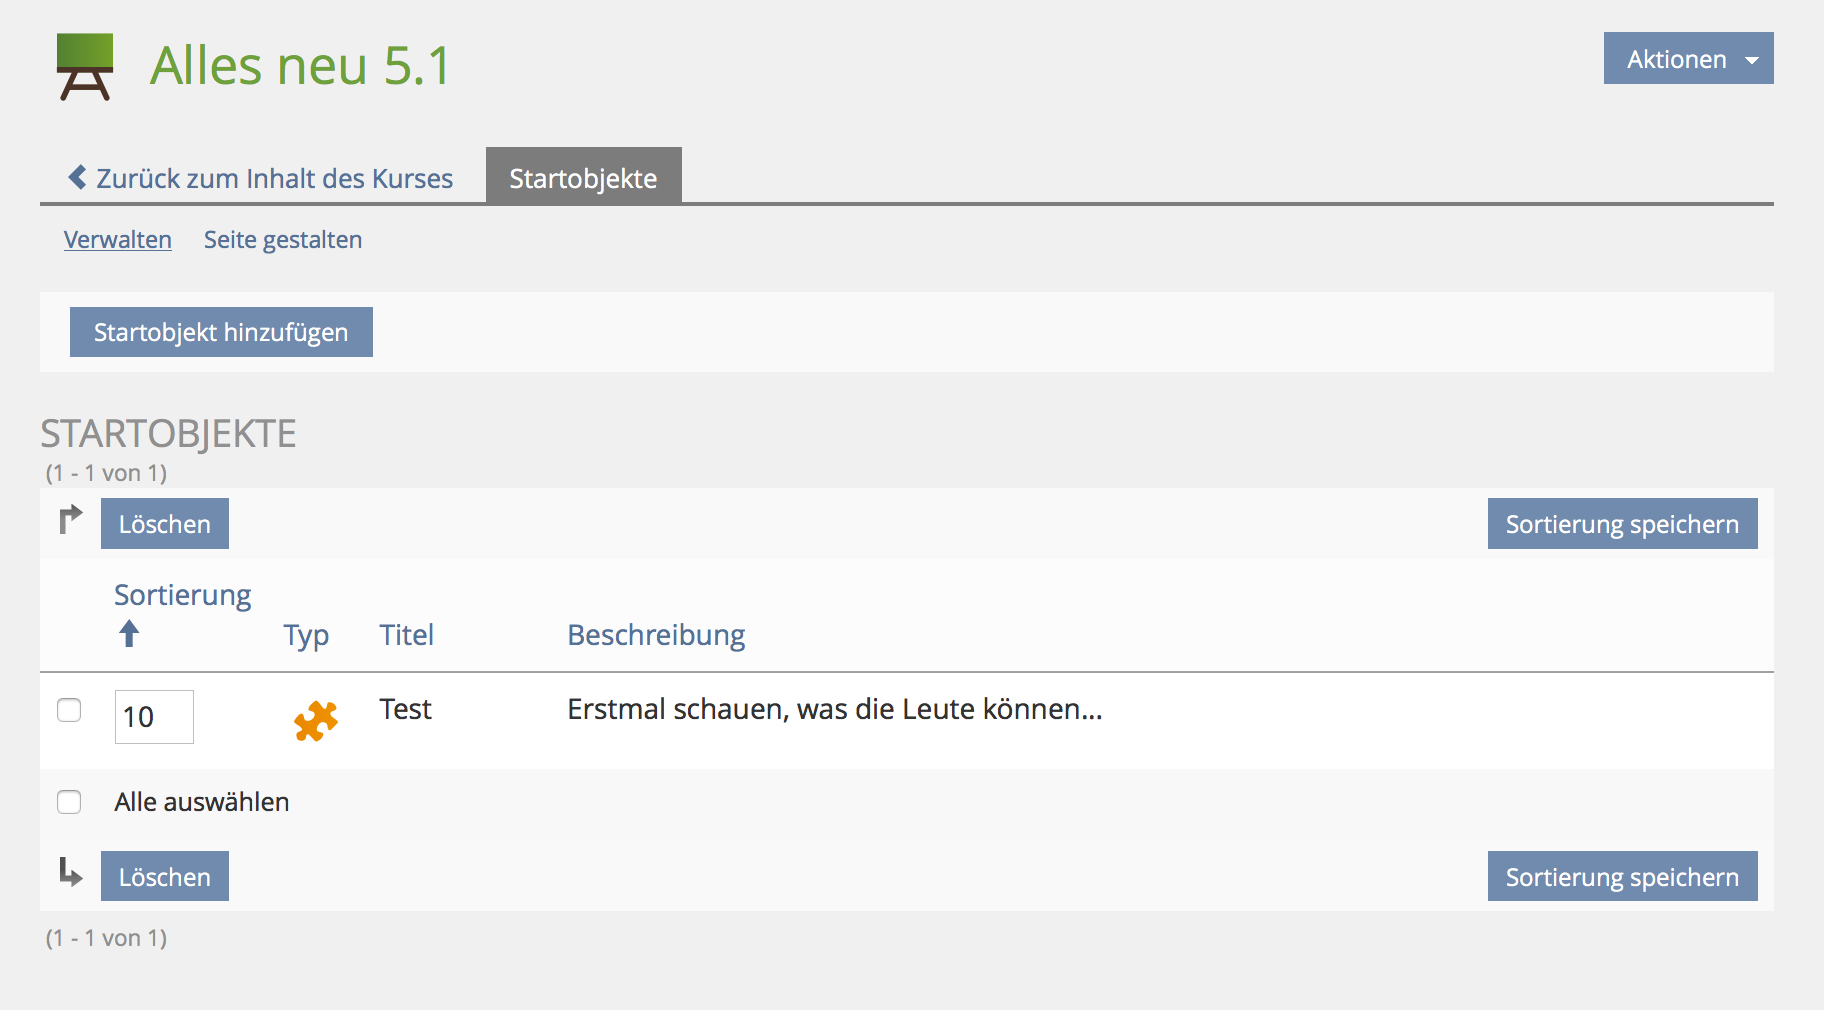This screenshot has height=1010, width=1824.
Task: Click the Sortierung ascending arrow icon
Action: tap(129, 634)
